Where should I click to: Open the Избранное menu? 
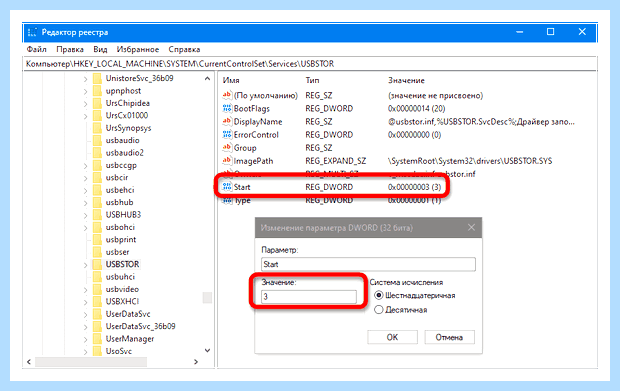[138, 49]
